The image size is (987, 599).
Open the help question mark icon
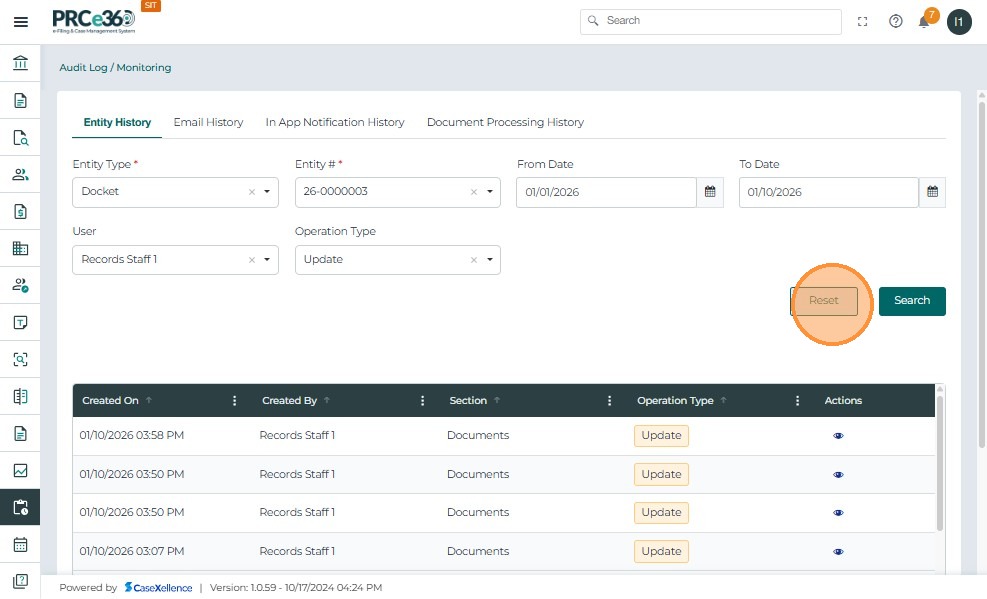[x=895, y=21]
